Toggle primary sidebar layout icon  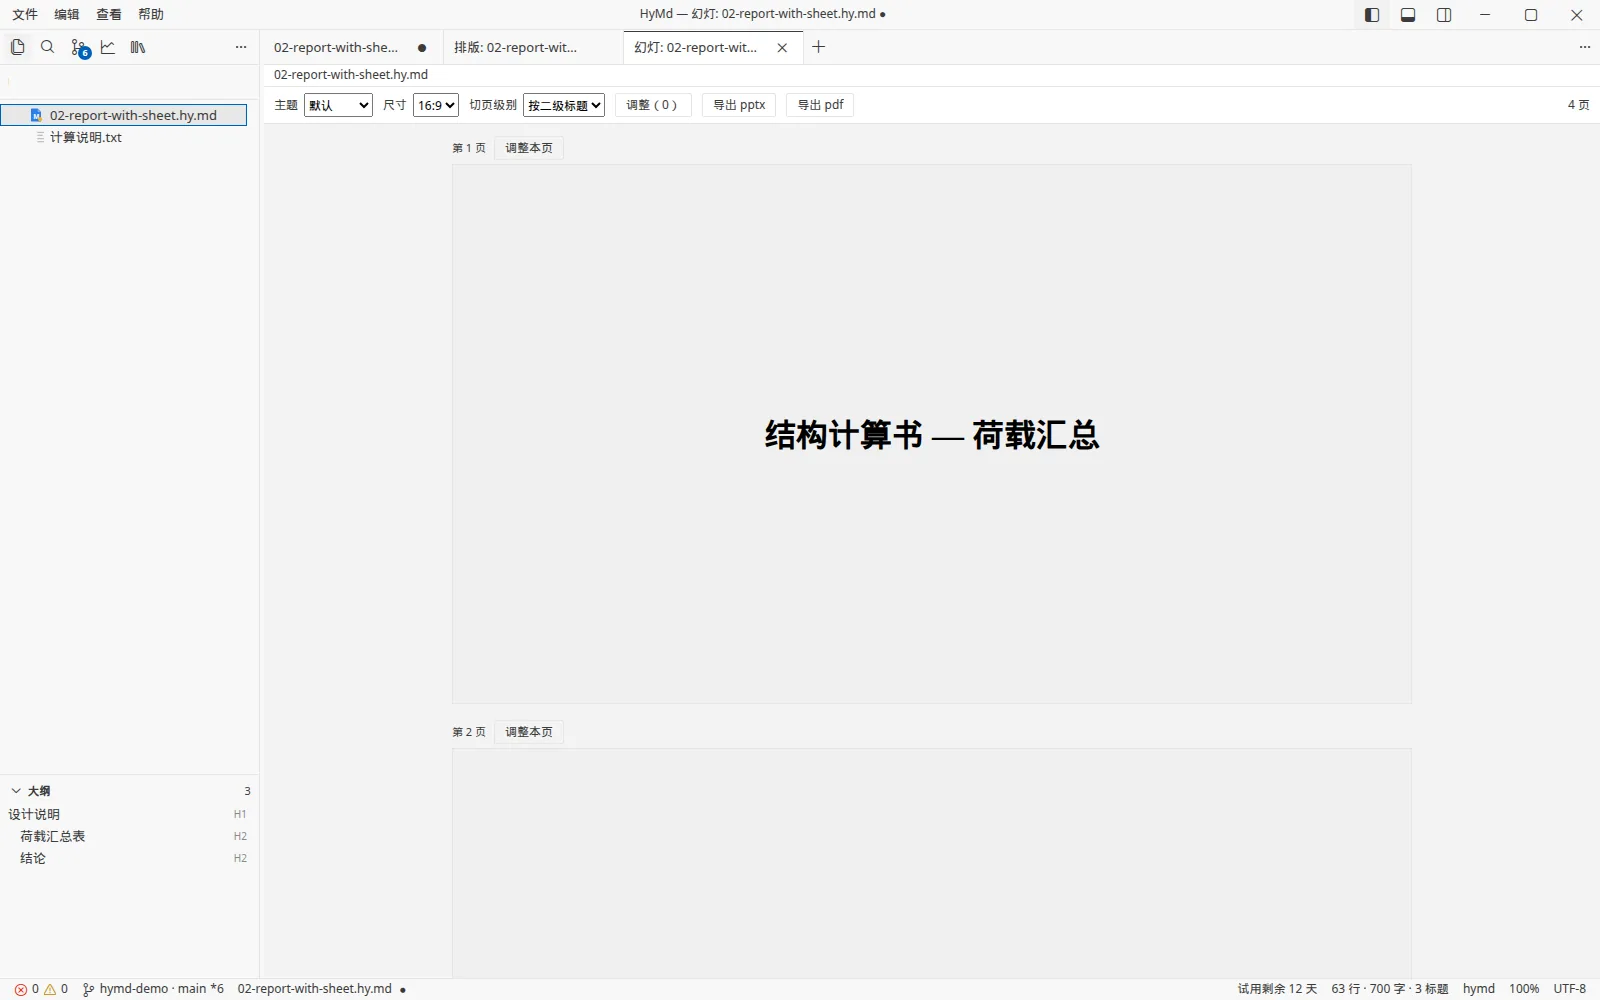(1372, 15)
